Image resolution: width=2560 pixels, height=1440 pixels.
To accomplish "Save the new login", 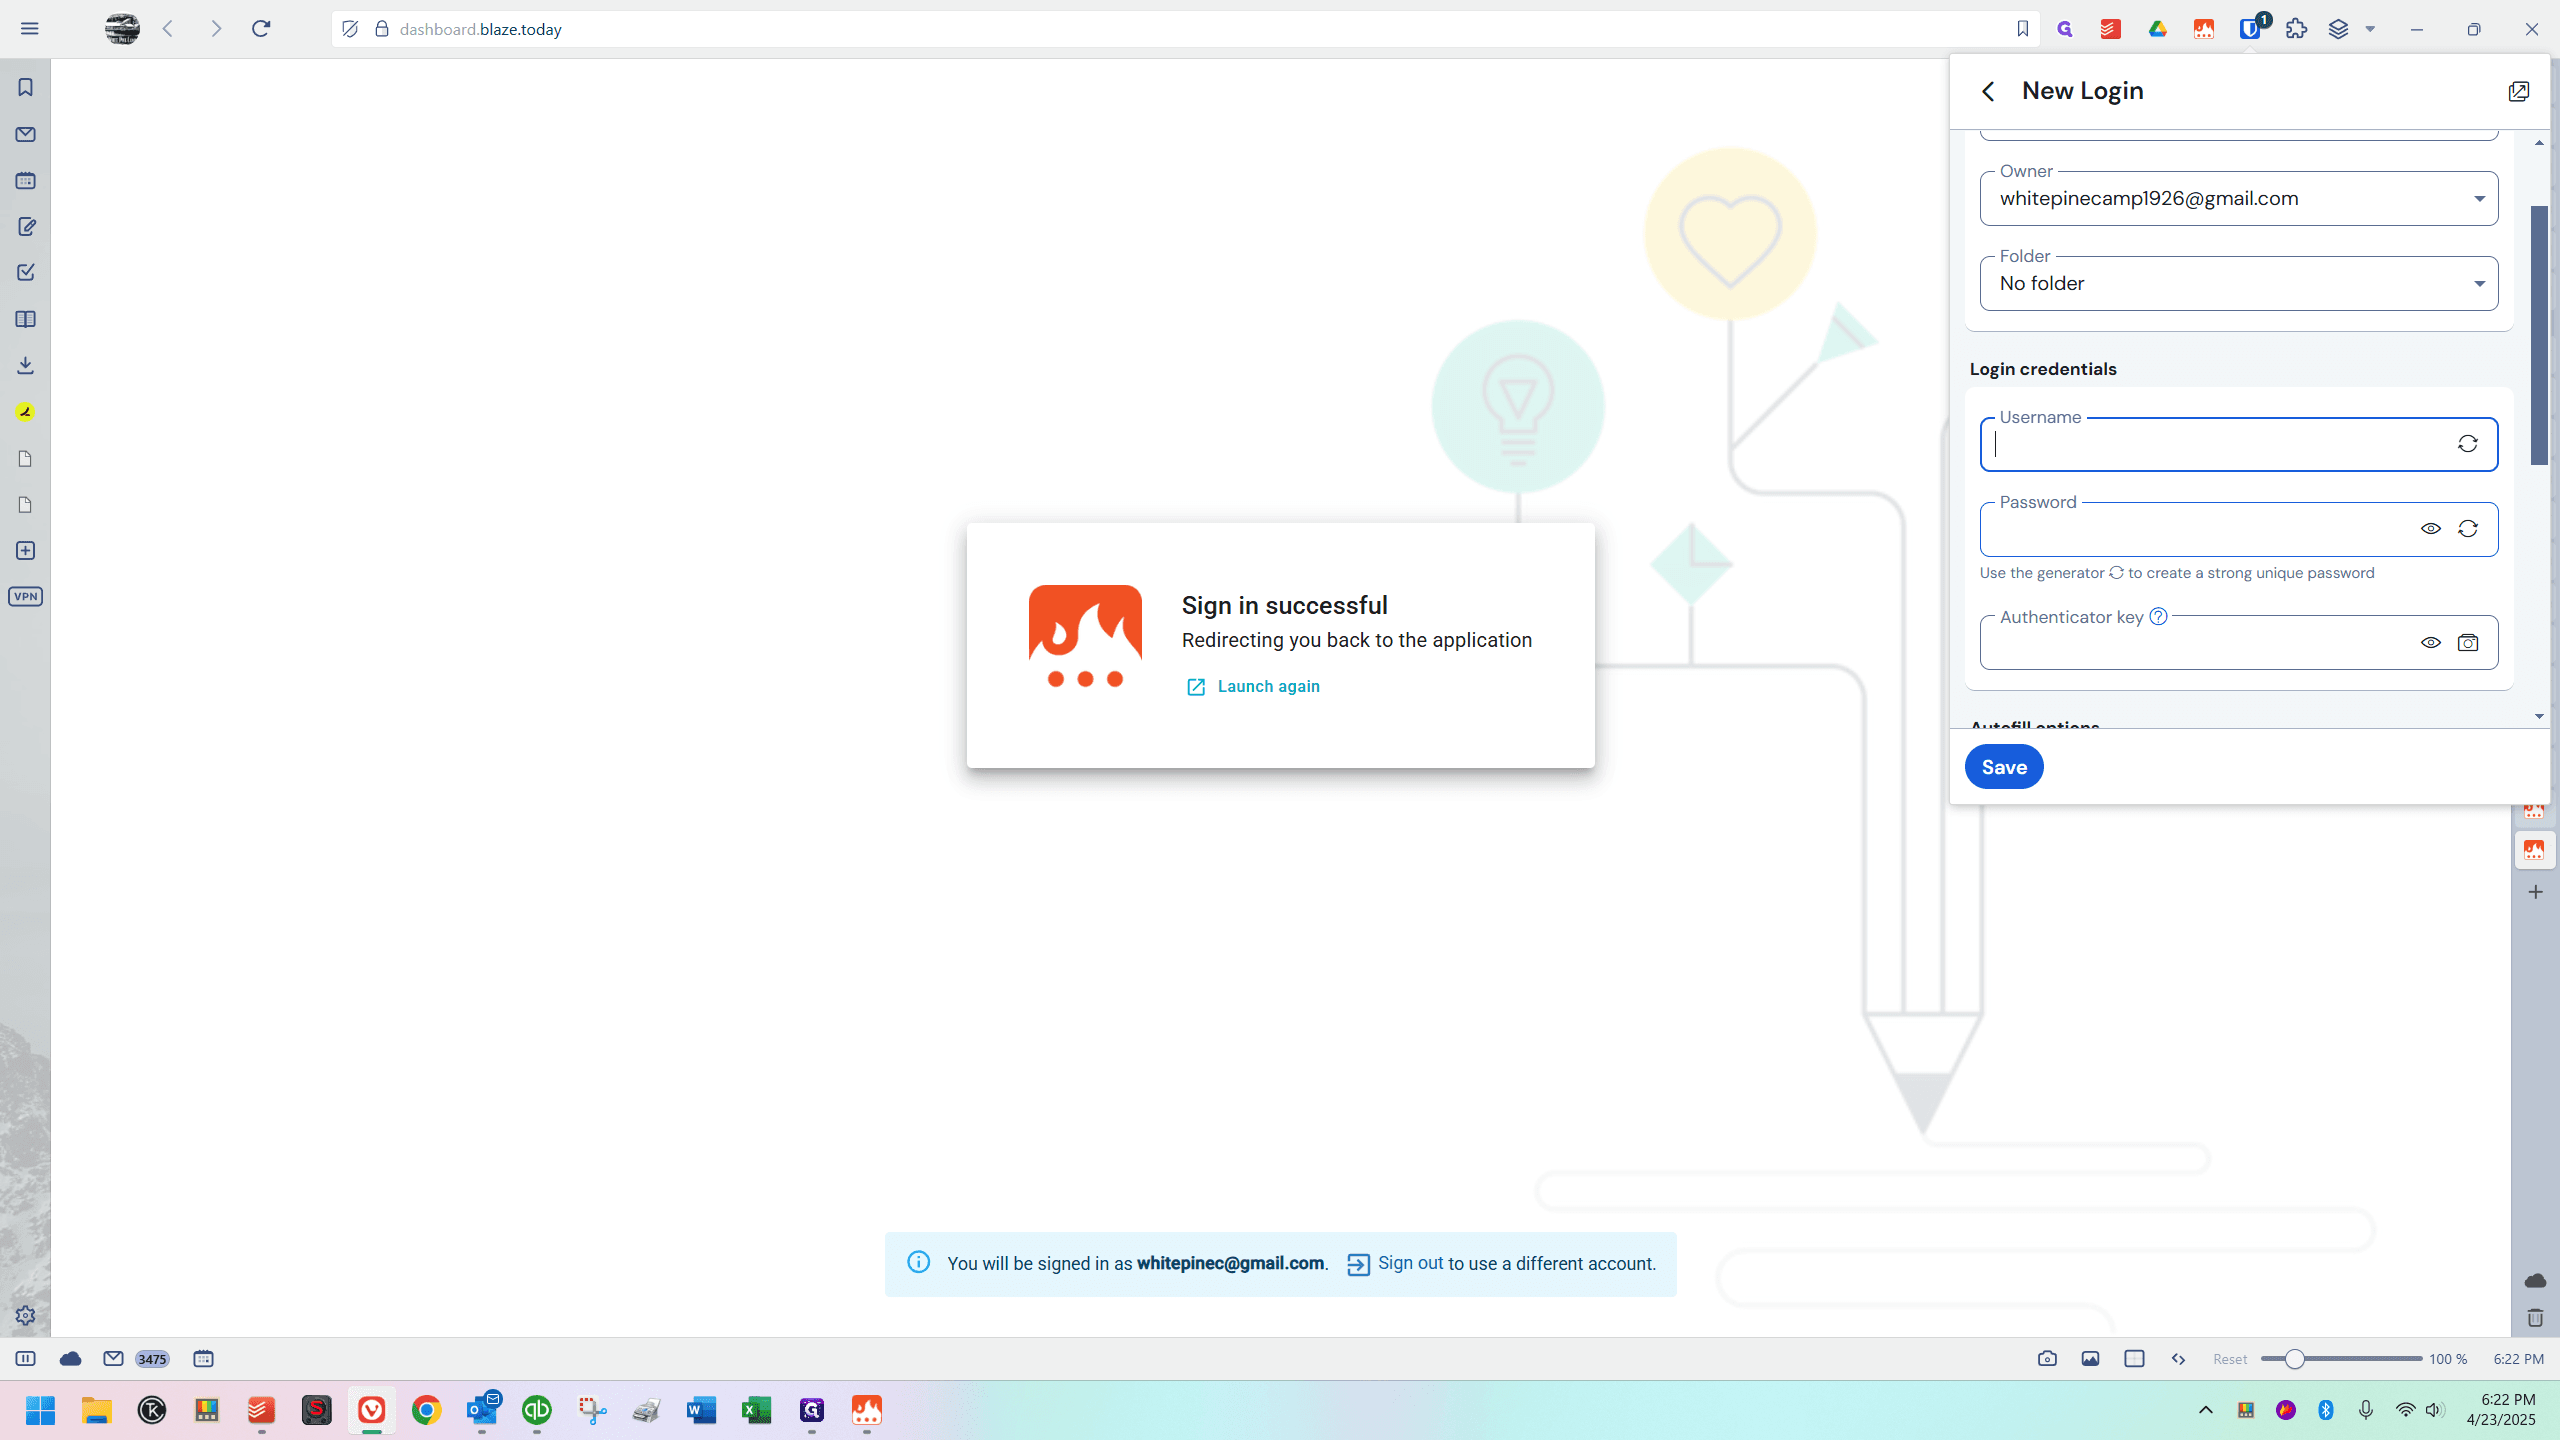I will pos(2004,767).
